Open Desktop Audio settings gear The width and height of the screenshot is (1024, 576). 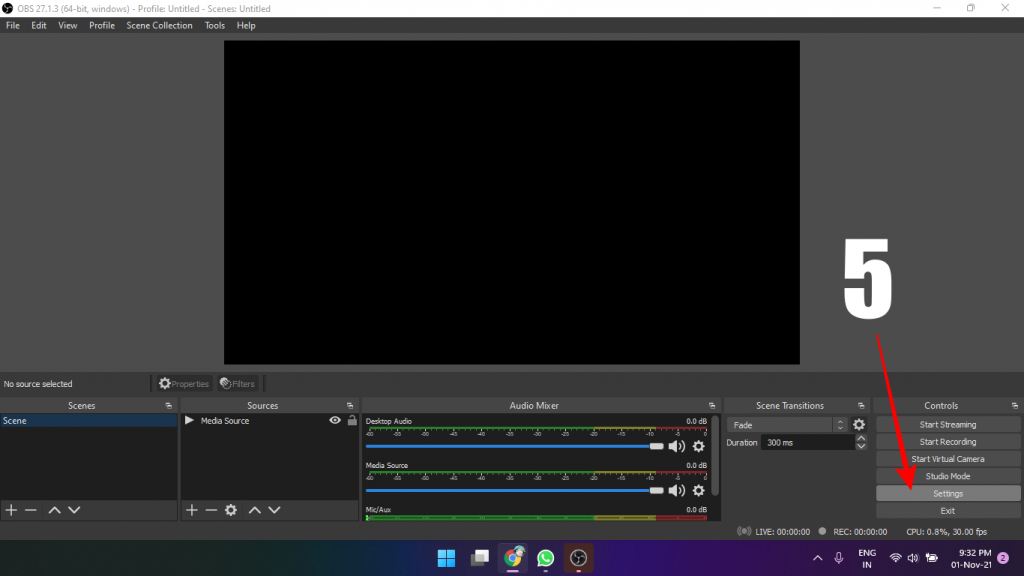pos(699,446)
